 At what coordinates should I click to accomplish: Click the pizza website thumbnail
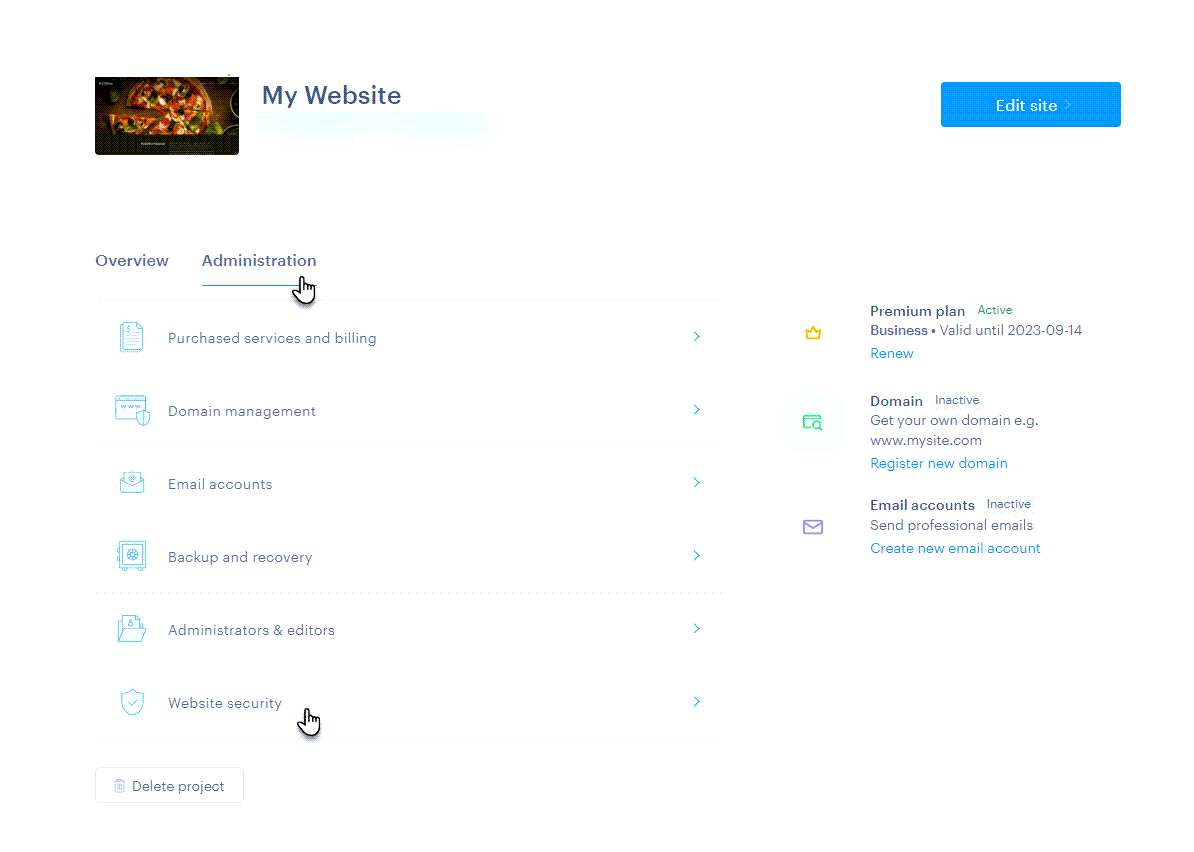click(167, 116)
